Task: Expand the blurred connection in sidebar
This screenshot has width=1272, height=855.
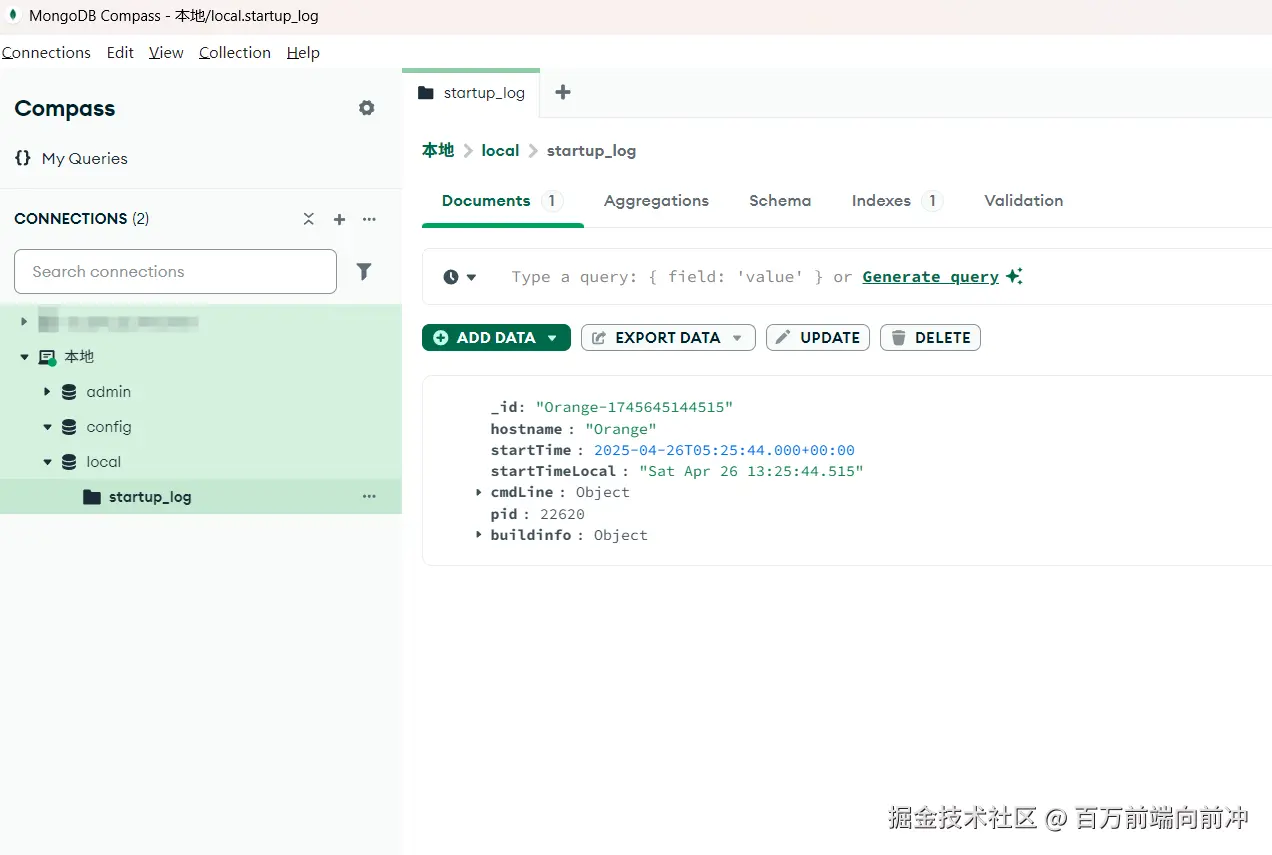Action: [x=25, y=322]
